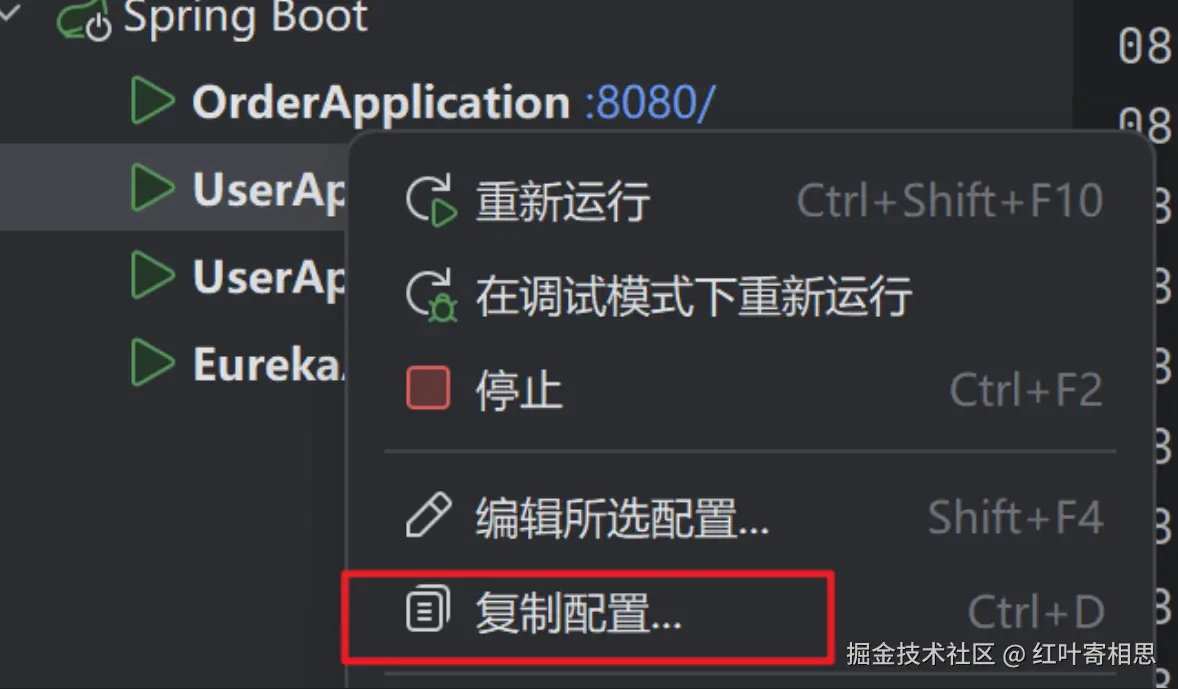Select 停止 in the context menu
The image size is (1178, 689).
[x=751, y=388]
